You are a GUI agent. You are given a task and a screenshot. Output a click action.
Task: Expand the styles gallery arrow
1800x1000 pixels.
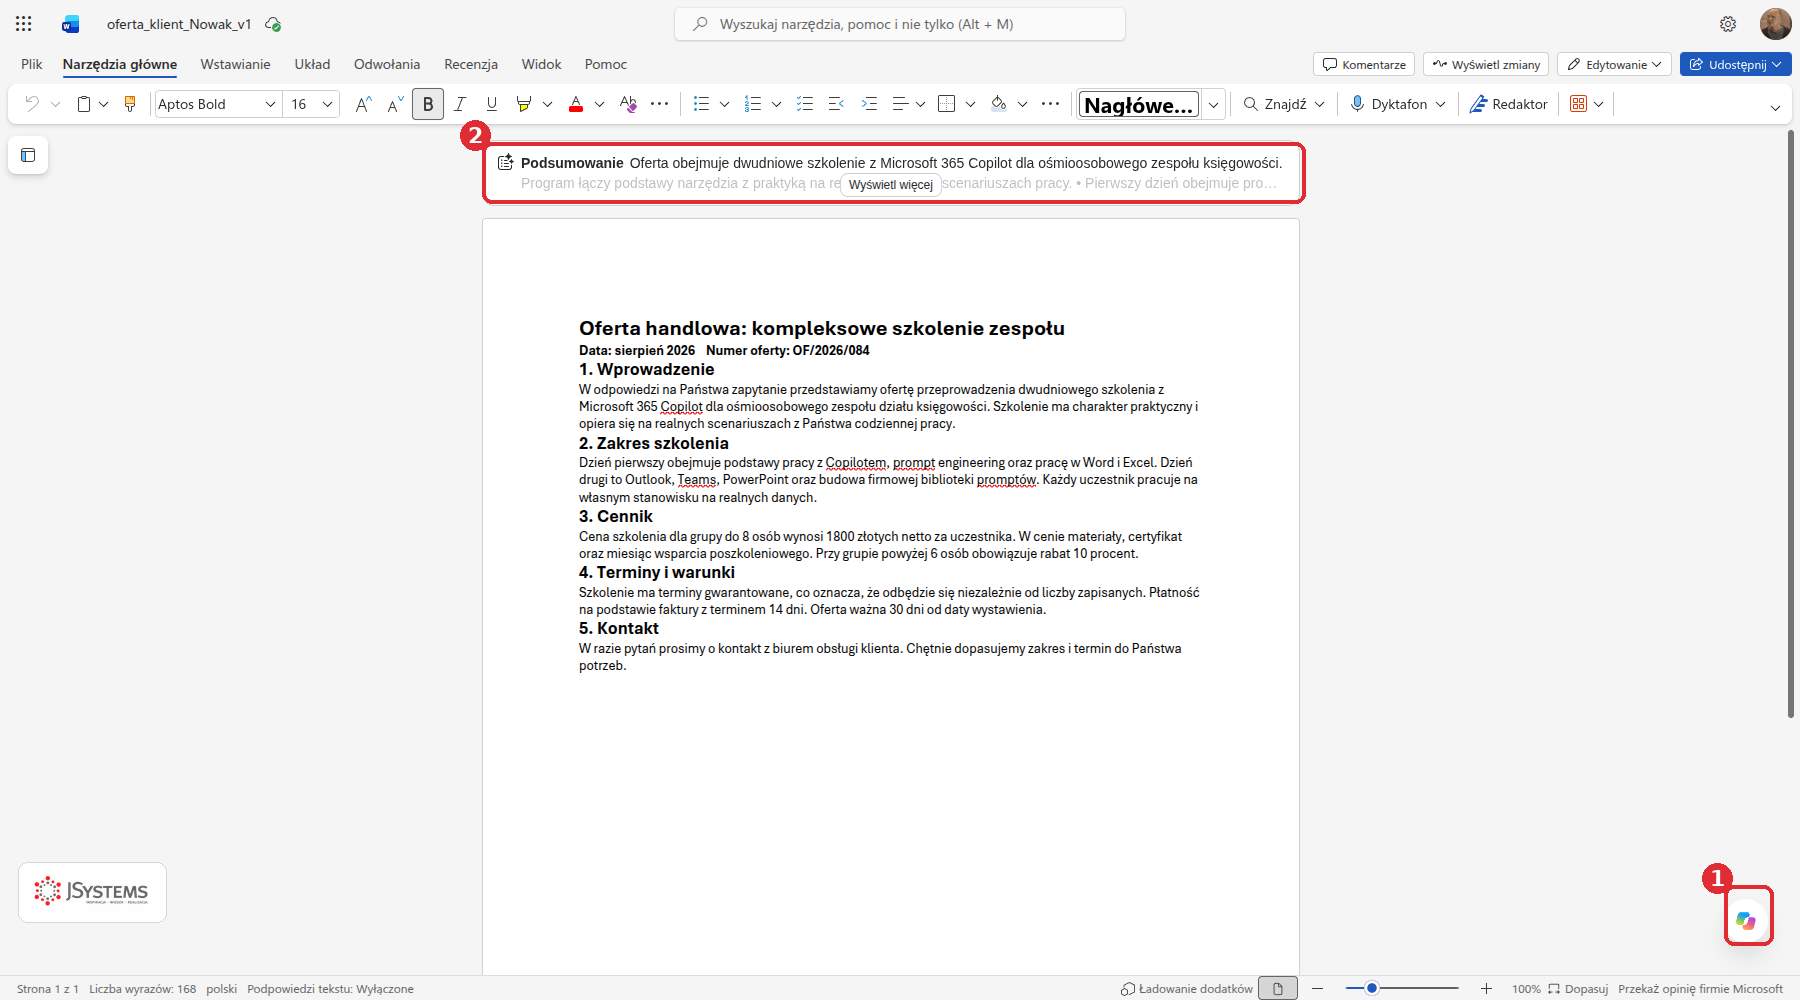1213,104
